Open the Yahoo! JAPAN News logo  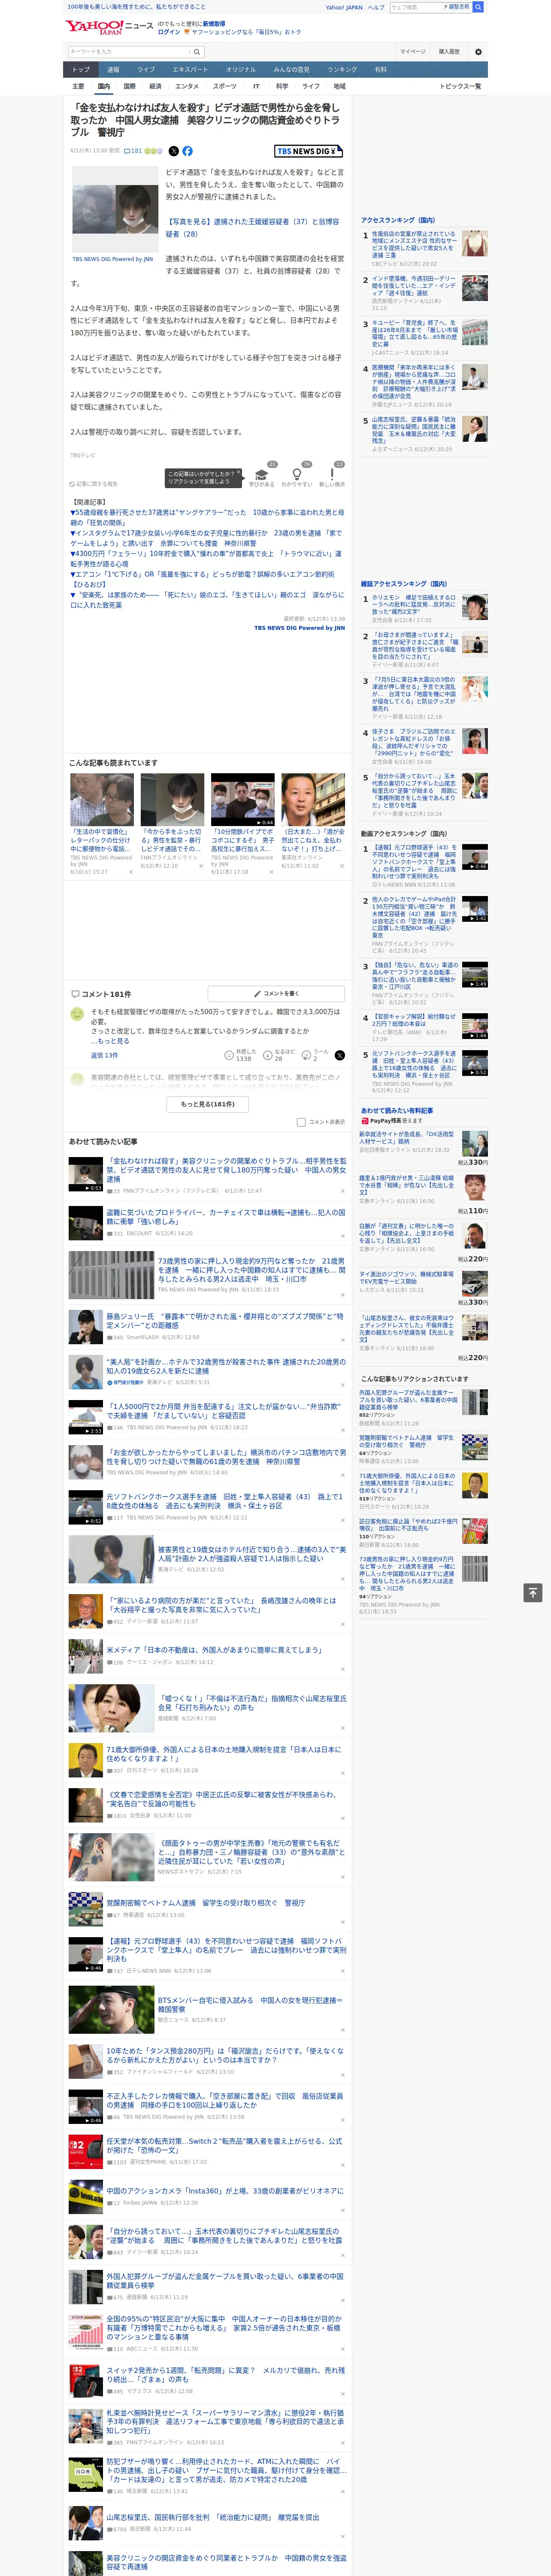point(109,27)
